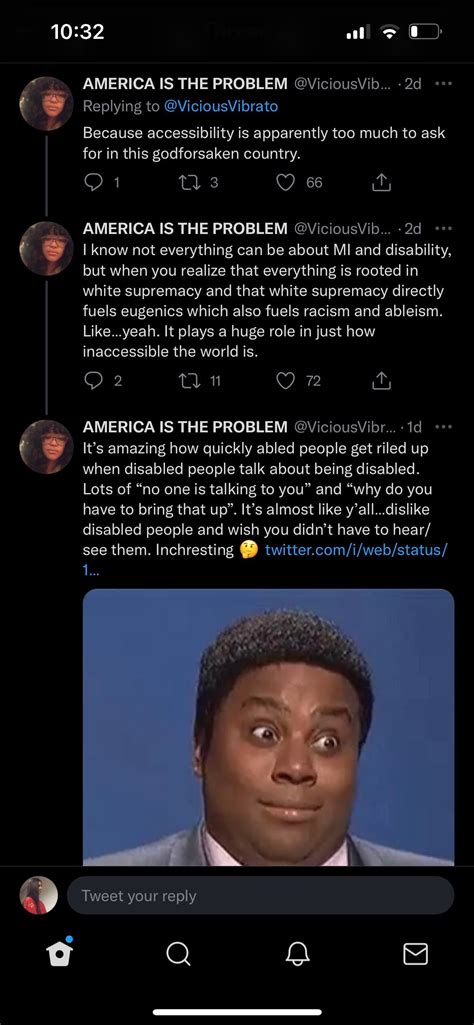Open more options for the third tweet
The width and height of the screenshot is (474, 1025).
tap(443, 427)
